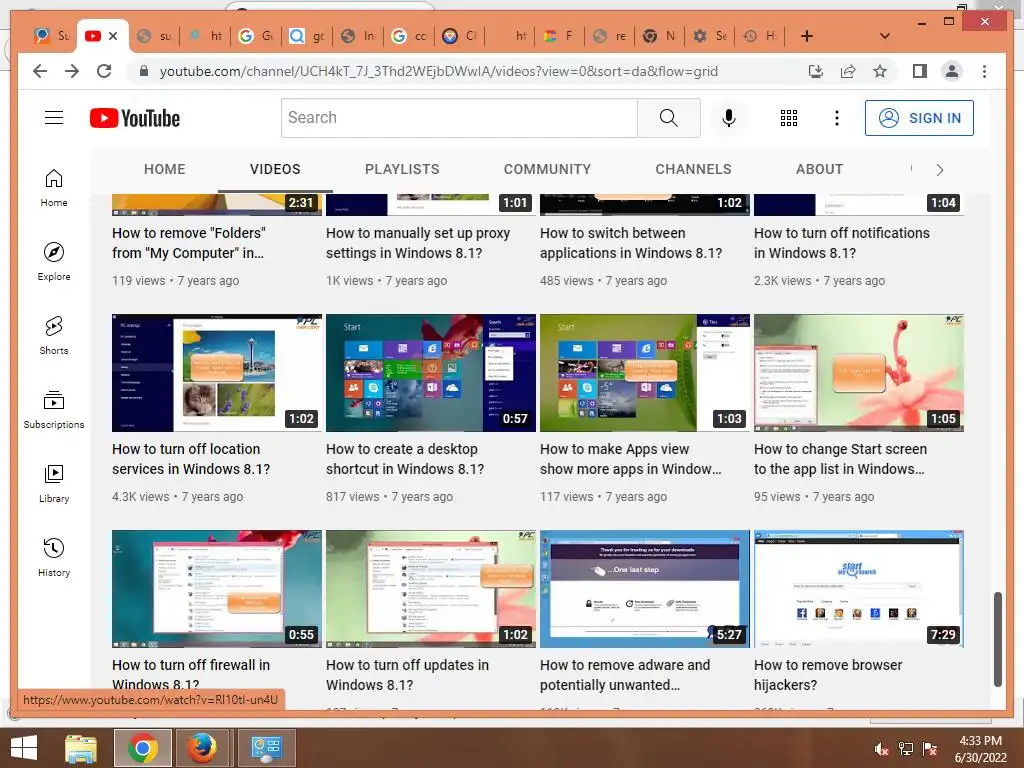
Task: Open the tab search dropdown arrow
Action: pyautogui.click(x=884, y=36)
